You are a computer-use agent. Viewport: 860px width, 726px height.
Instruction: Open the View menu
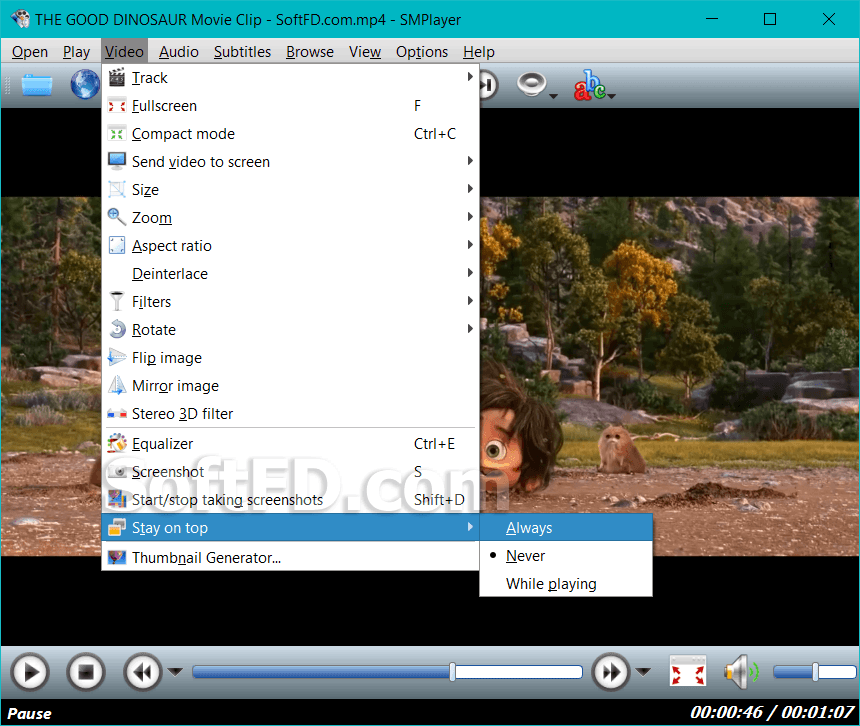tap(365, 52)
